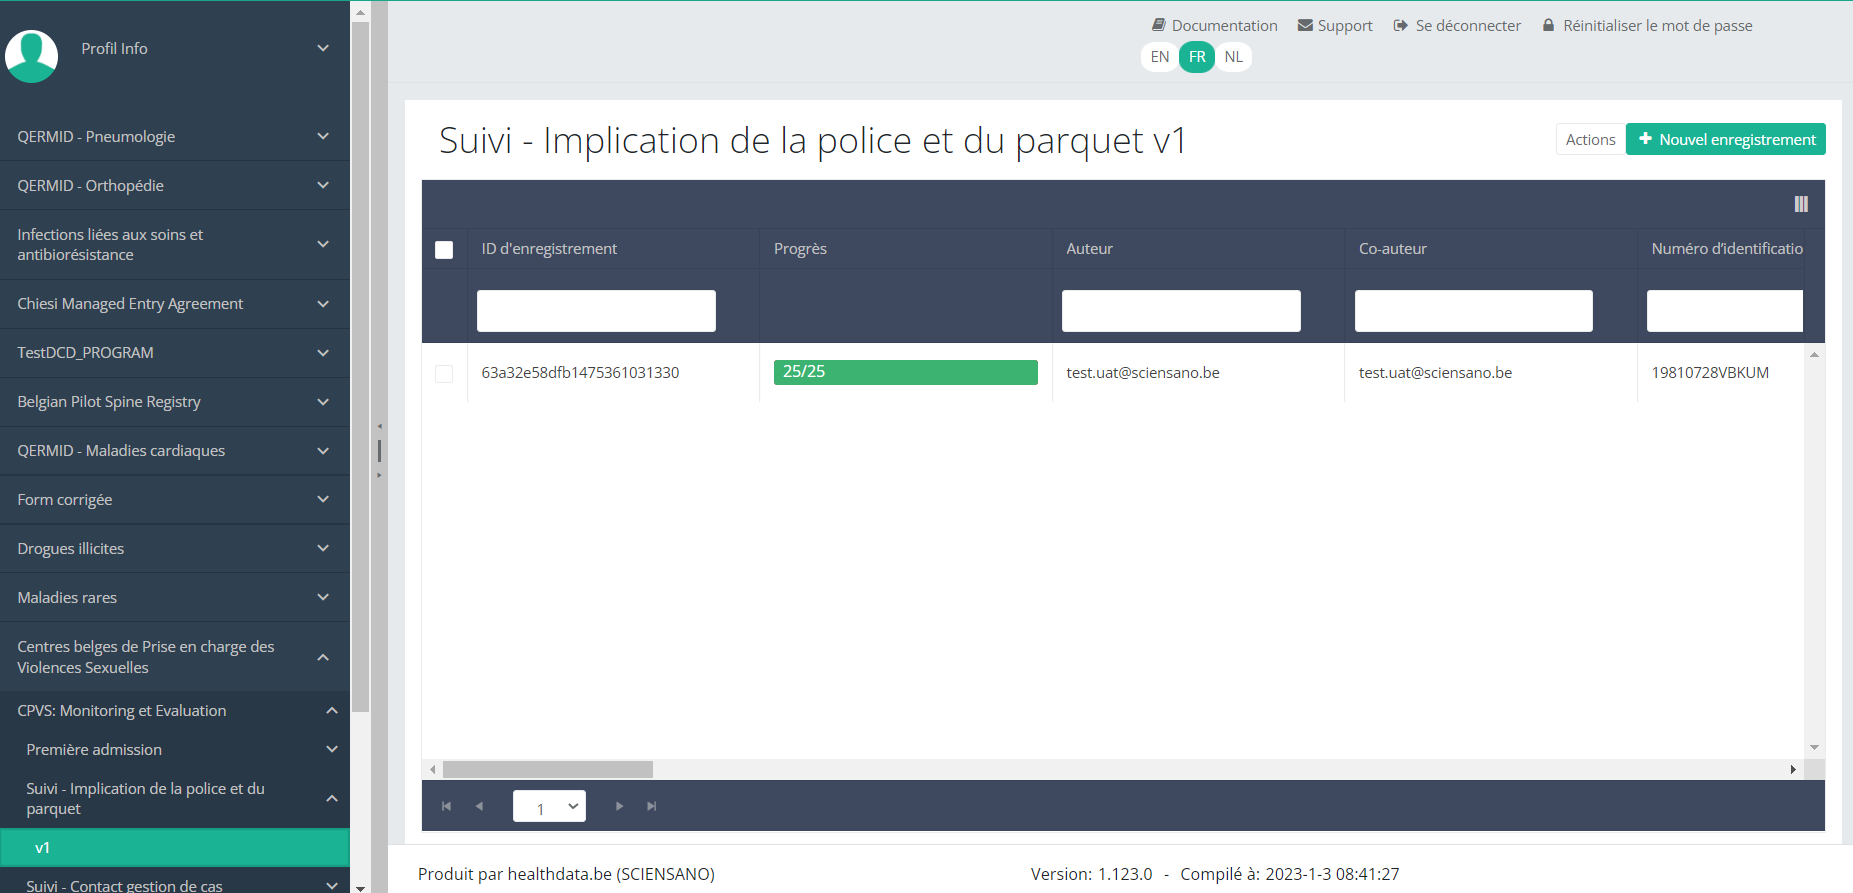Switch language to EN

pyautogui.click(x=1159, y=57)
